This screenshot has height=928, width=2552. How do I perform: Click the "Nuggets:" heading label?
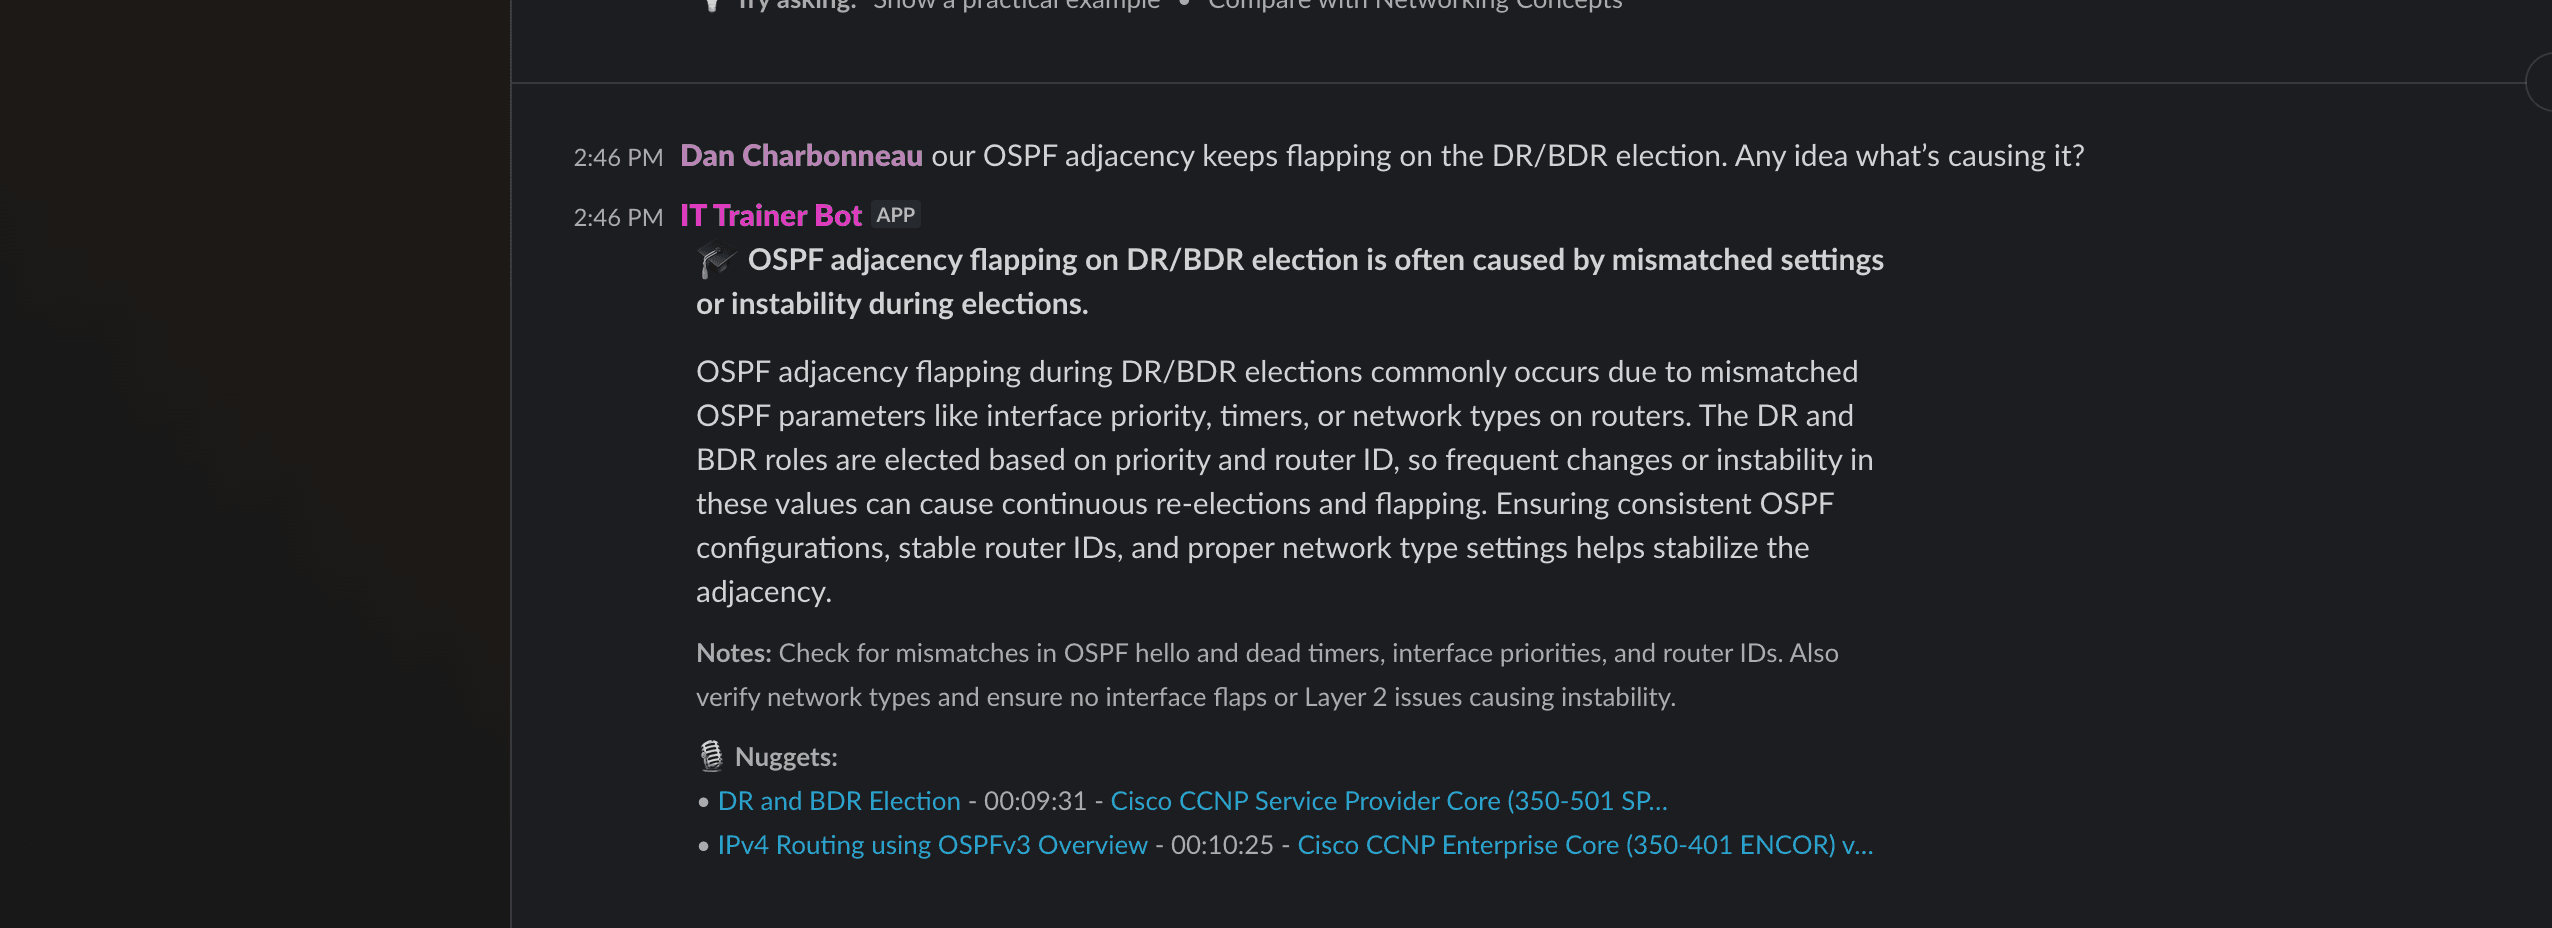786,757
